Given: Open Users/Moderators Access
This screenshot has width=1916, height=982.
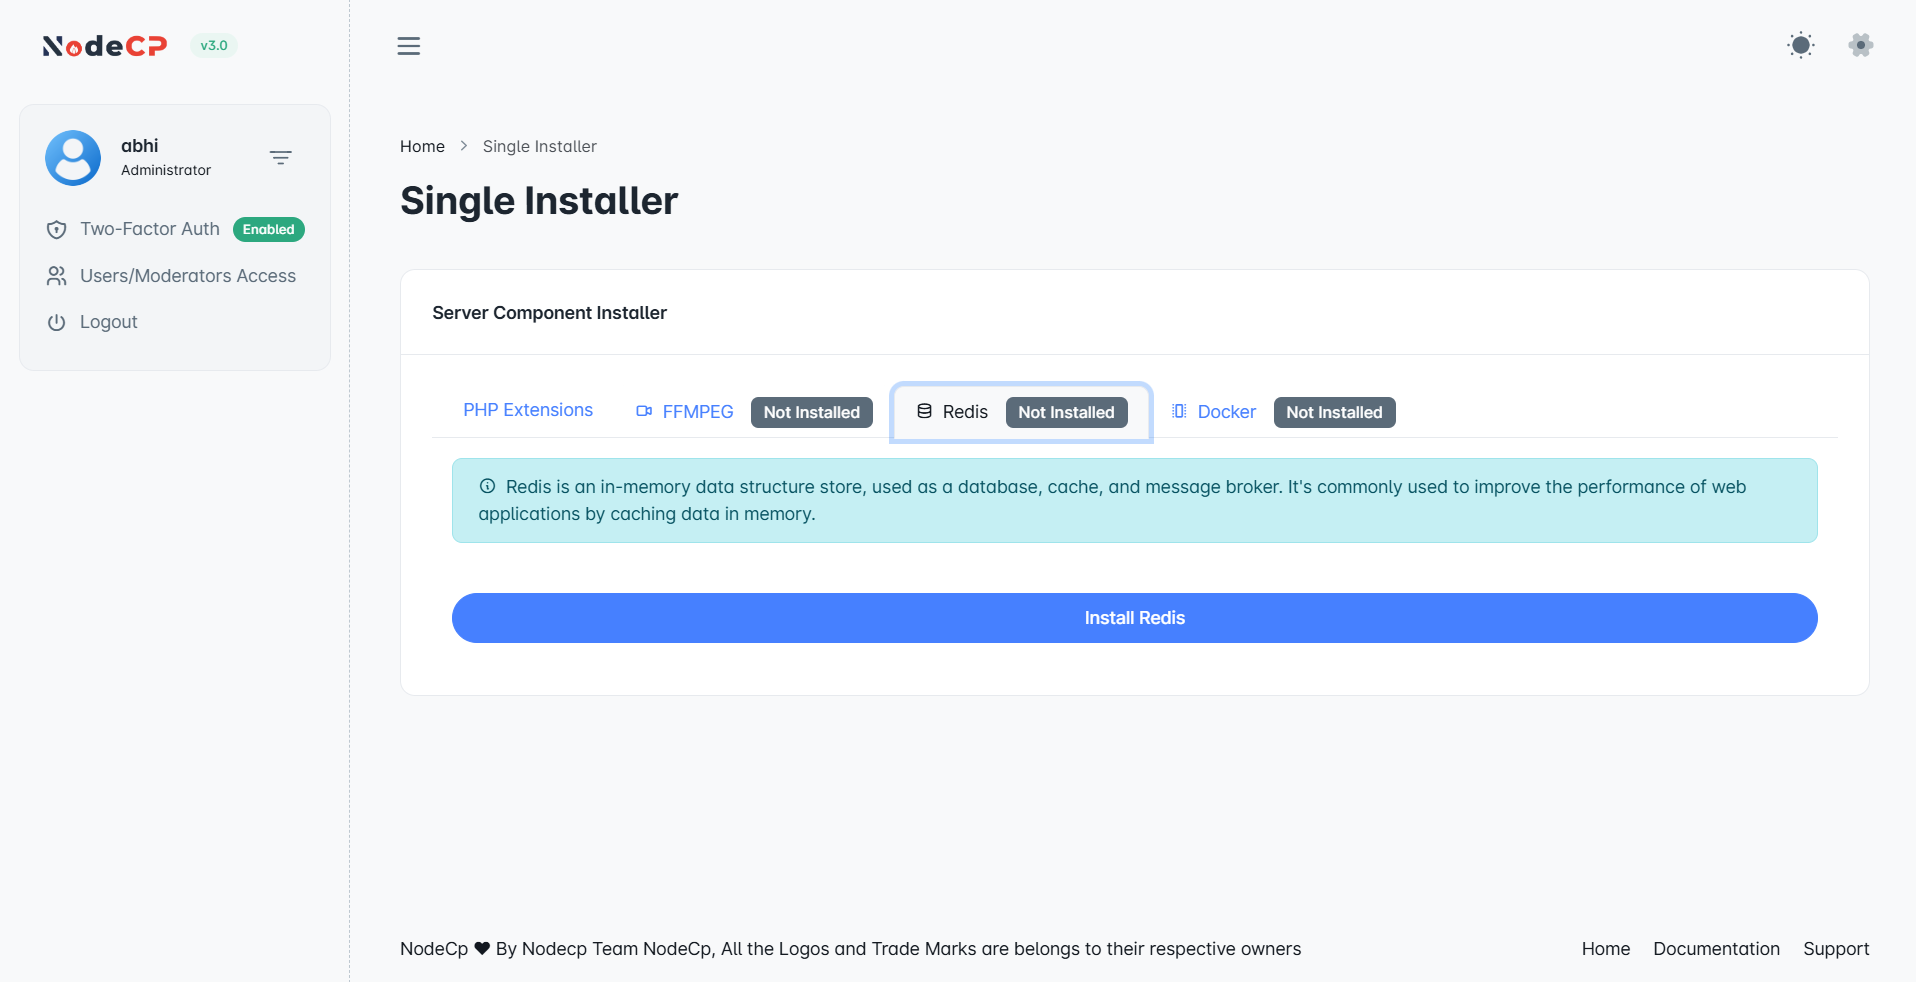Looking at the screenshot, I should coord(187,276).
